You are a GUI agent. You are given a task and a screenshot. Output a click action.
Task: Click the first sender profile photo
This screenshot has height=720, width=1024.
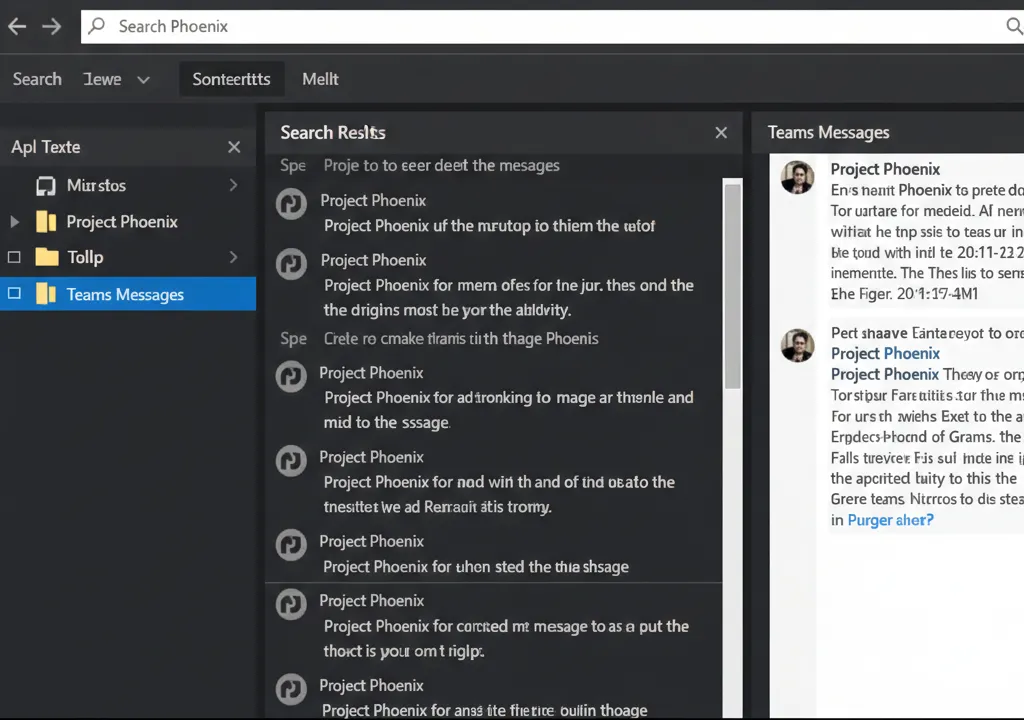[x=797, y=177]
